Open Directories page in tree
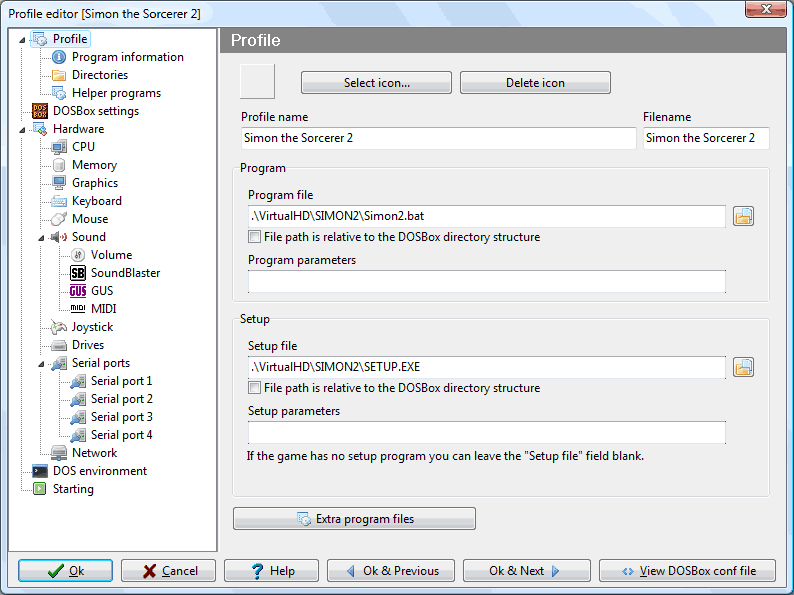 (100, 75)
